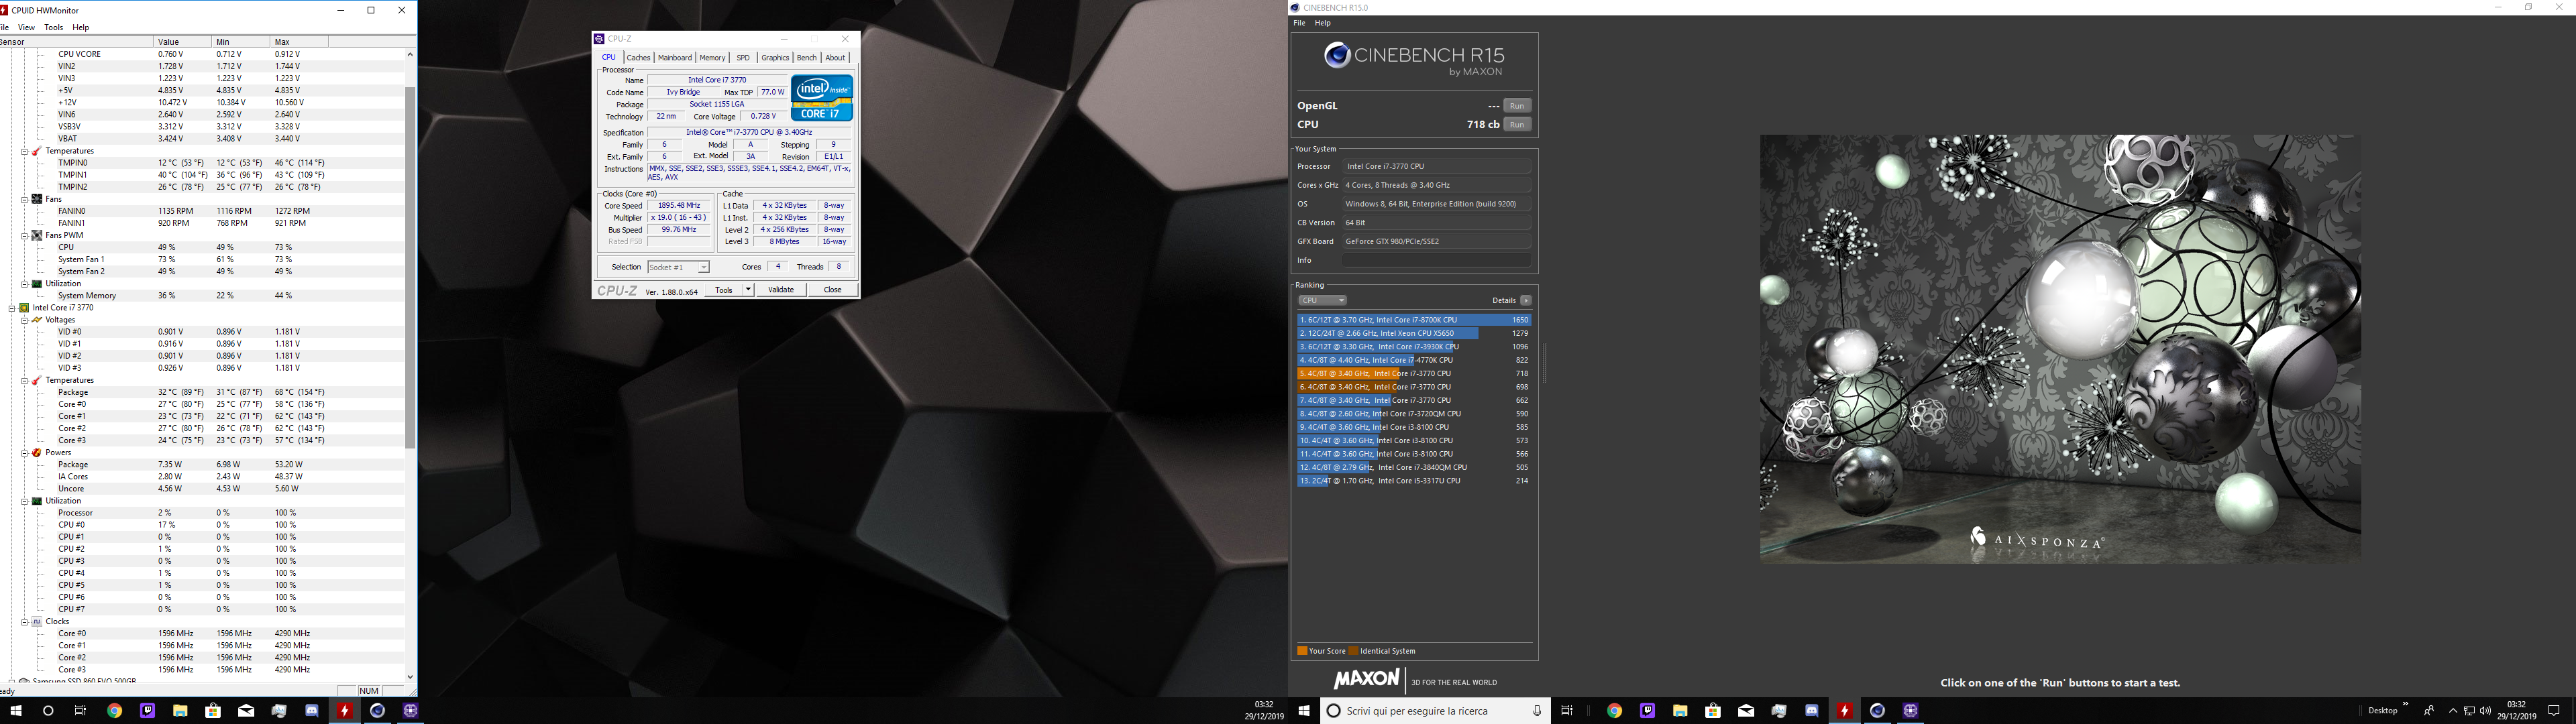Open the File menu in Cinebench
The height and width of the screenshot is (724, 2576).
pyautogui.click(x=1299, y=23)
